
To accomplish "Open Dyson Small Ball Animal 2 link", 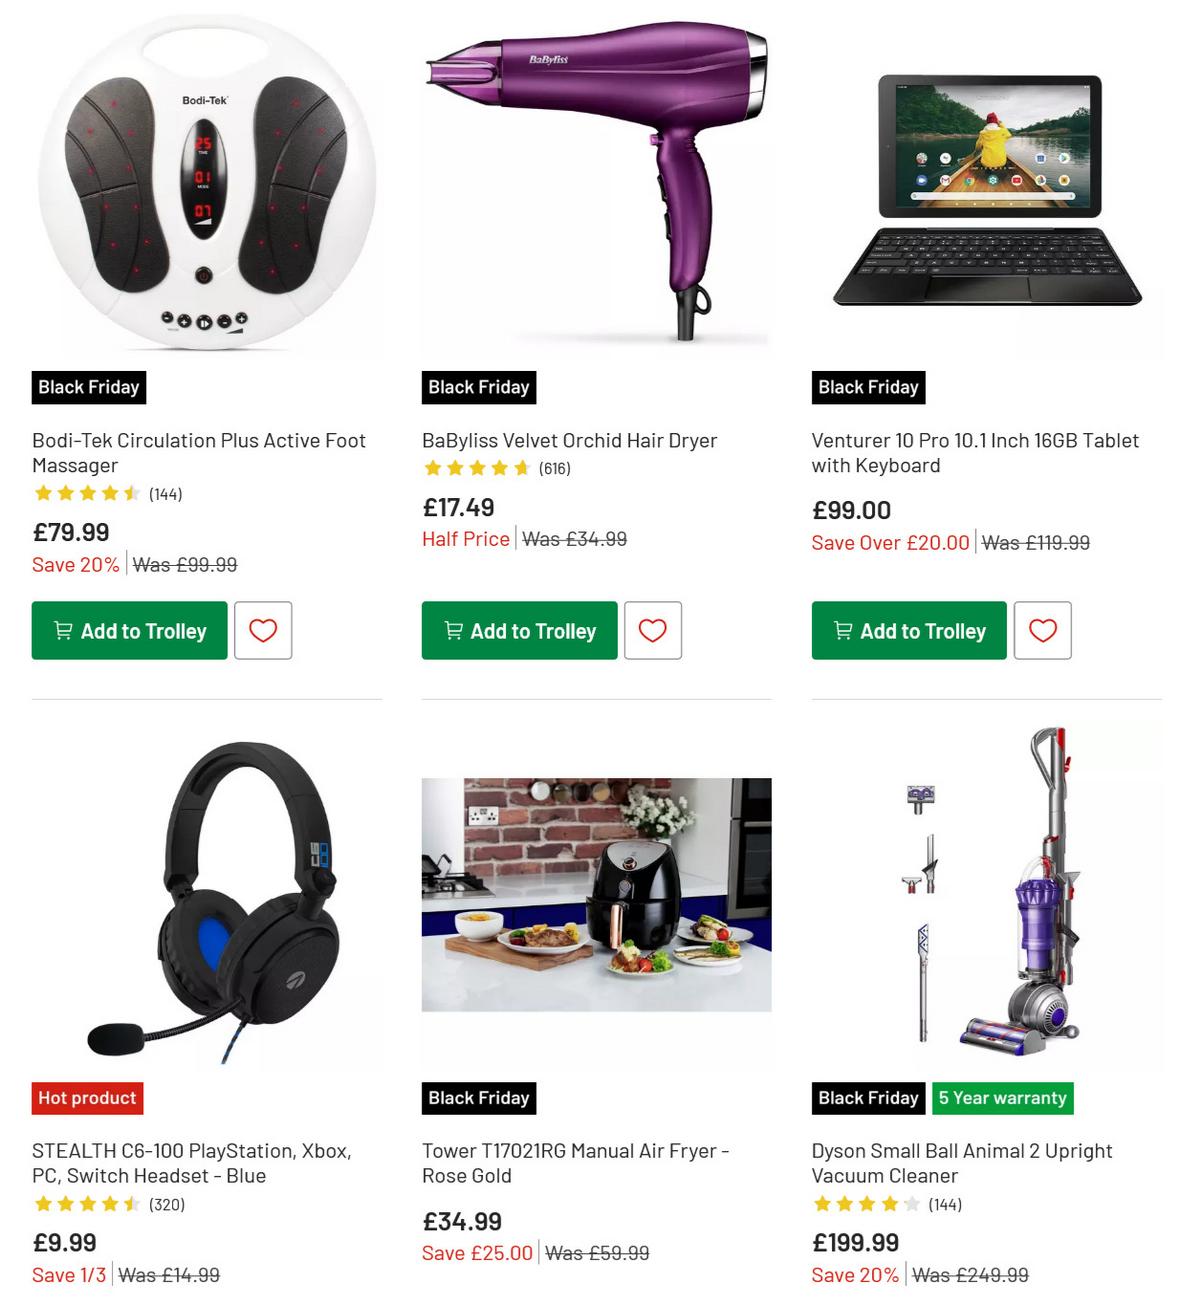I will (962, 1163).
